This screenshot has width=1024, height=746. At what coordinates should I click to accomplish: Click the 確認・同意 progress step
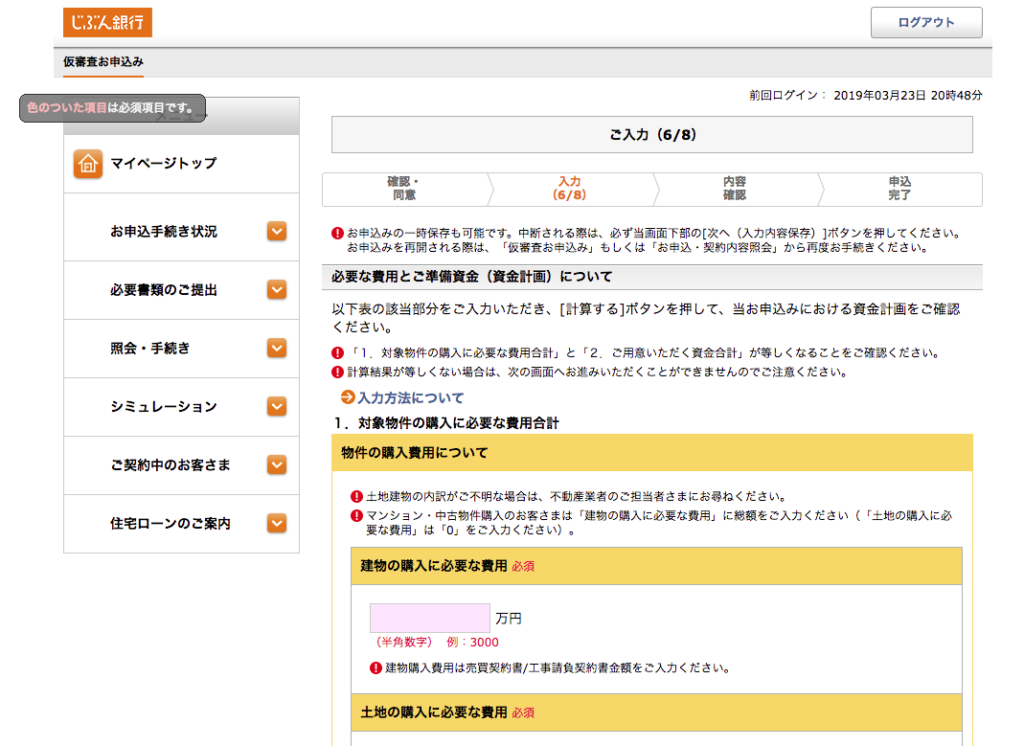click(x=405, y=189)
